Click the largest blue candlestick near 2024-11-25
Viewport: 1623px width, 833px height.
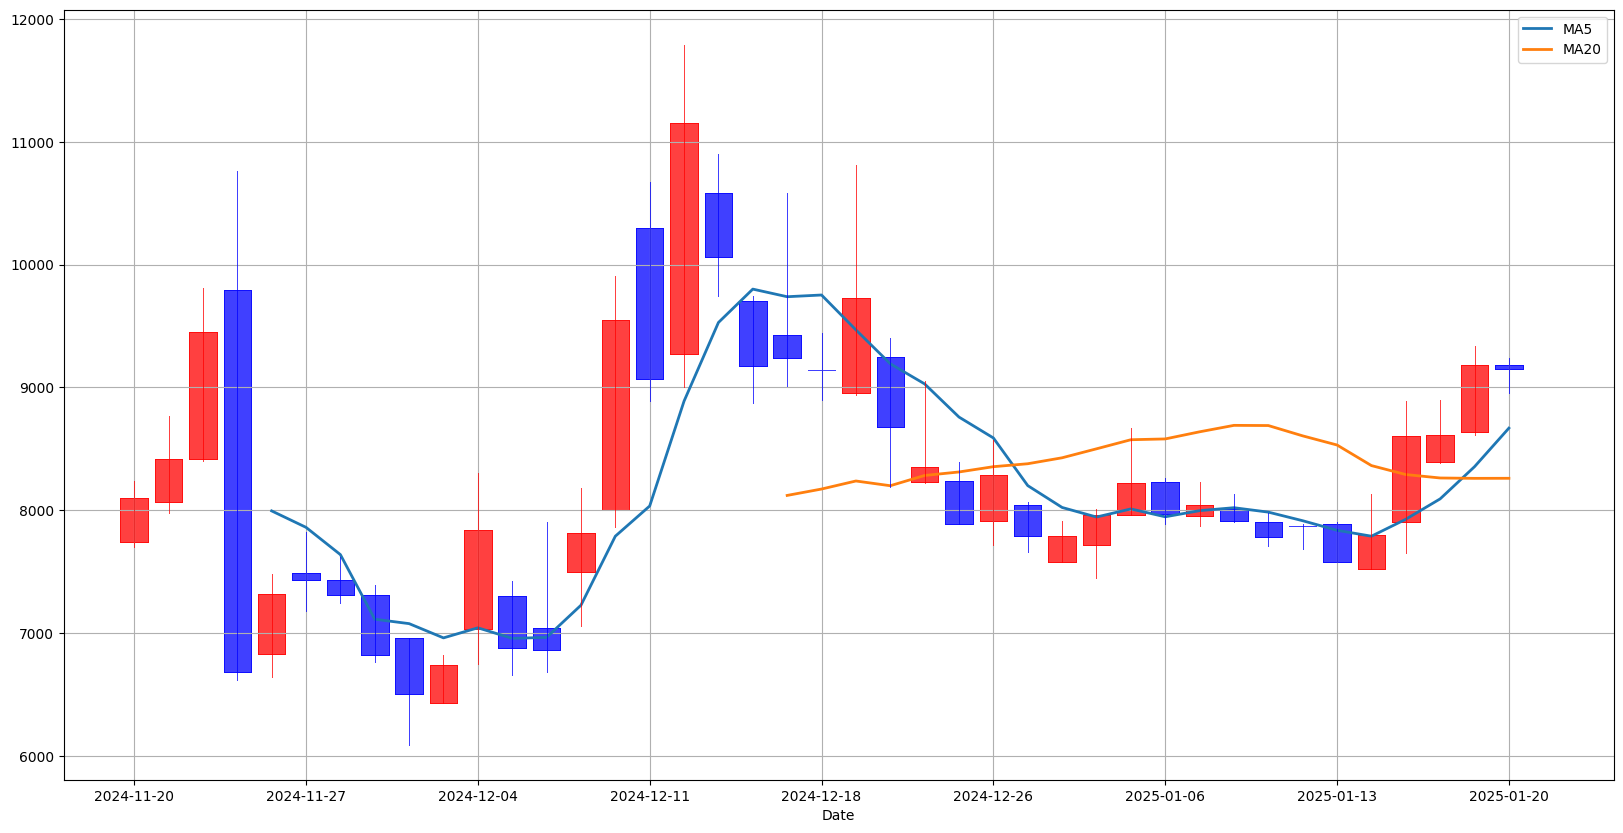pyautogui.click(x=237, y=480)
